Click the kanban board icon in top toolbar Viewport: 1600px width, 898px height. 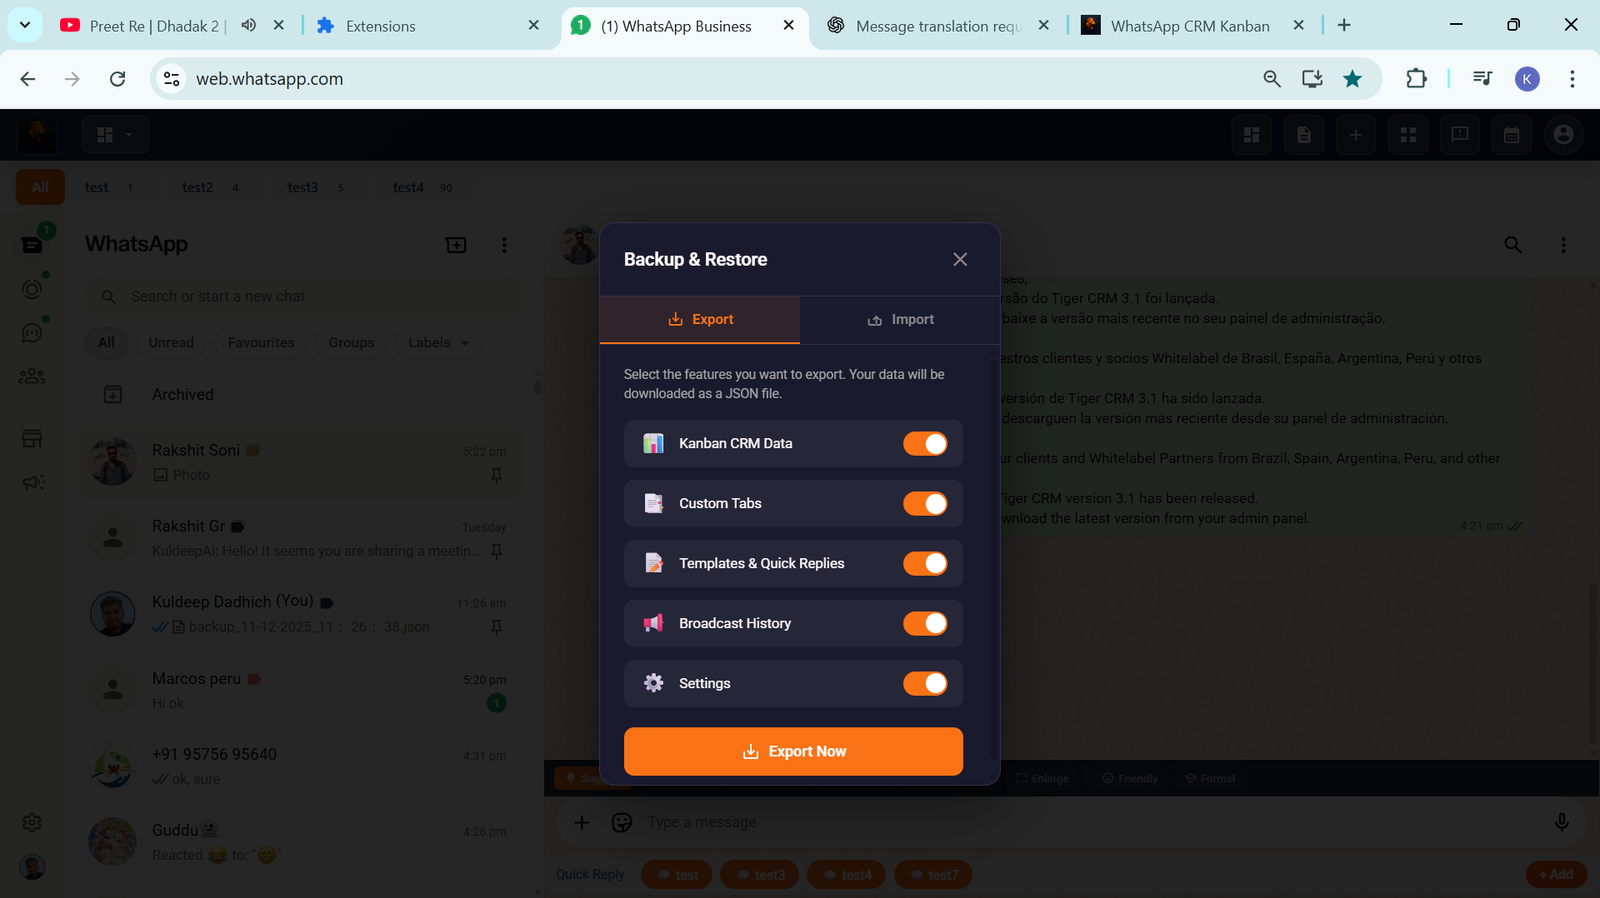point(1251,135)
